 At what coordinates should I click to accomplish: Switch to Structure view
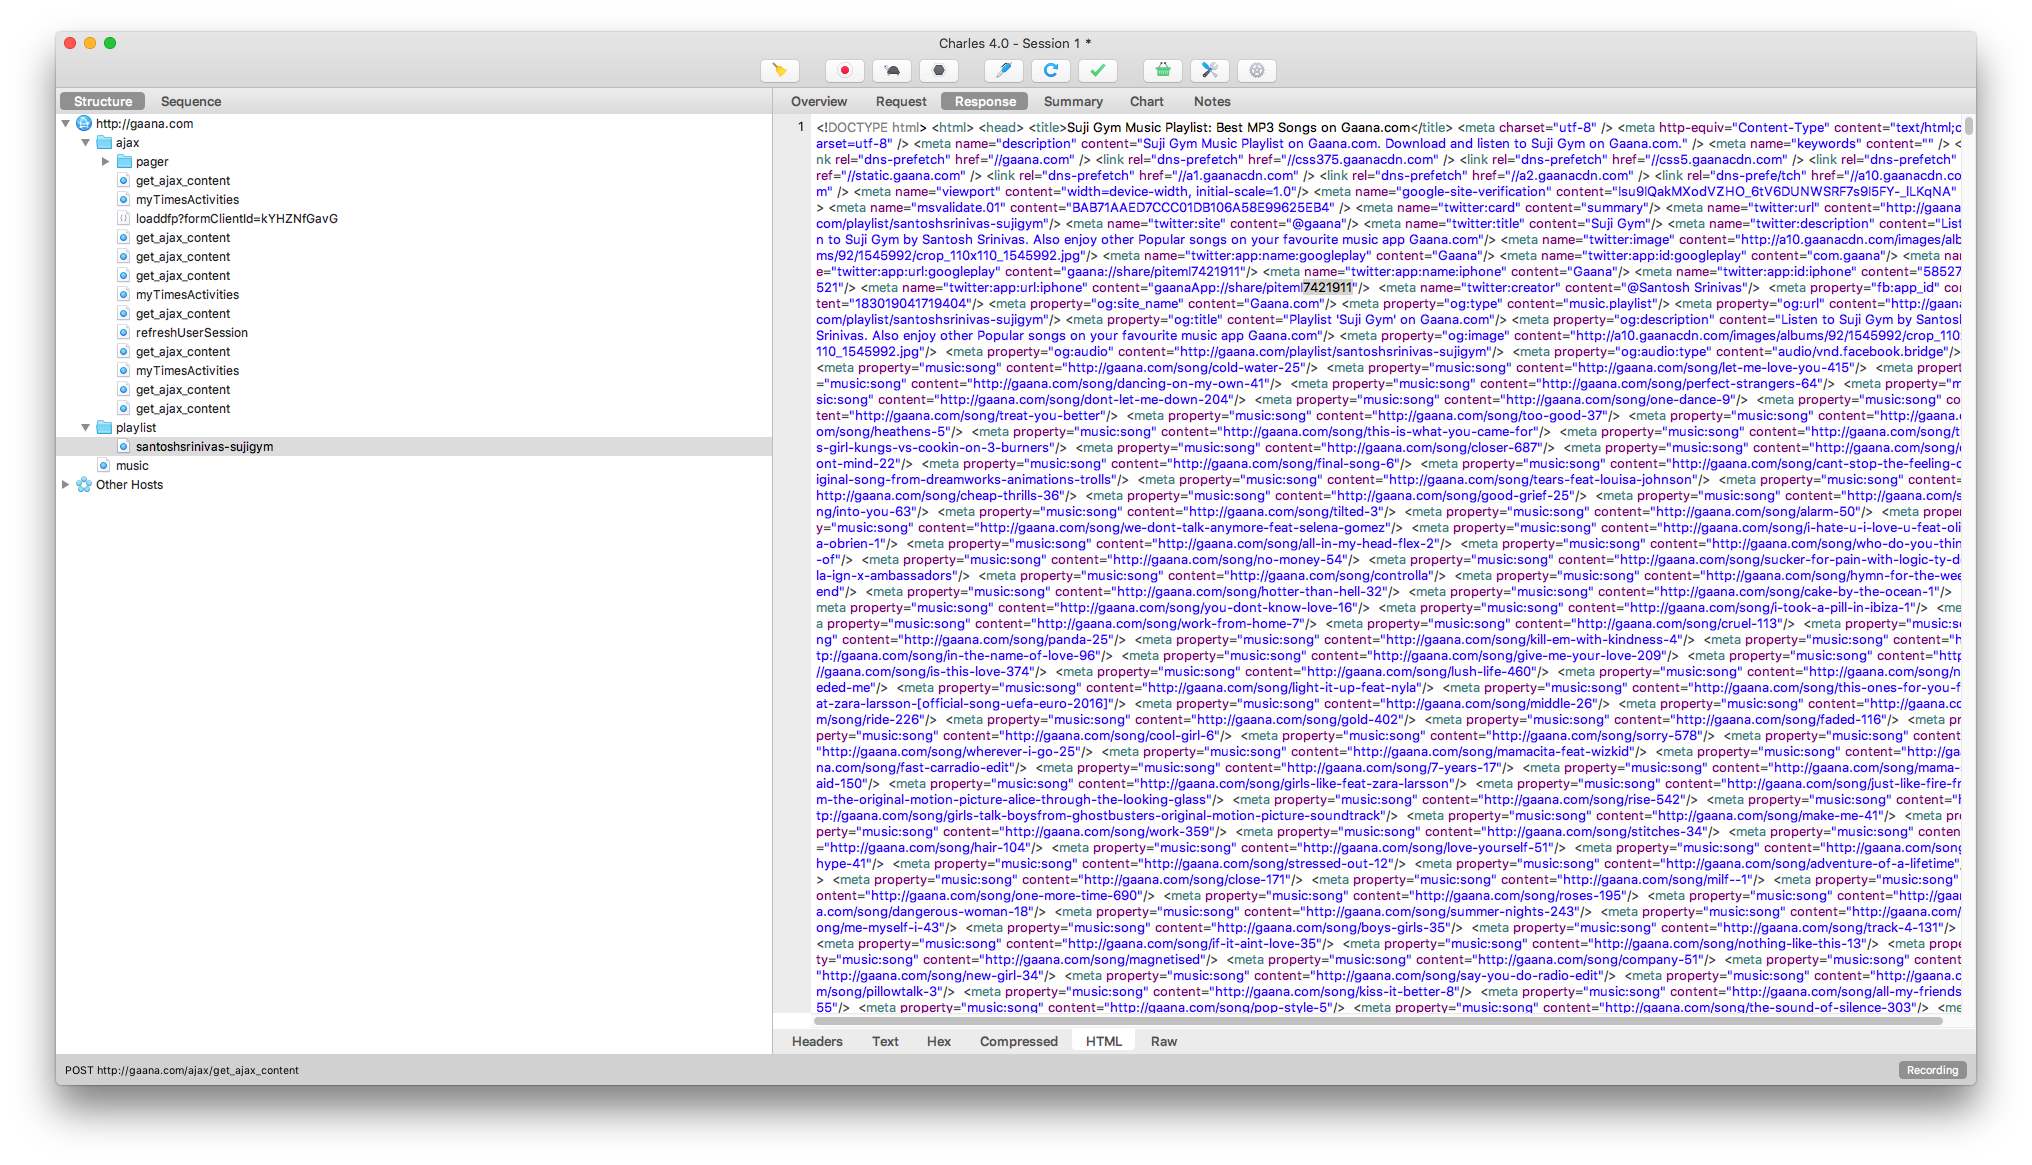pos(103,101)
